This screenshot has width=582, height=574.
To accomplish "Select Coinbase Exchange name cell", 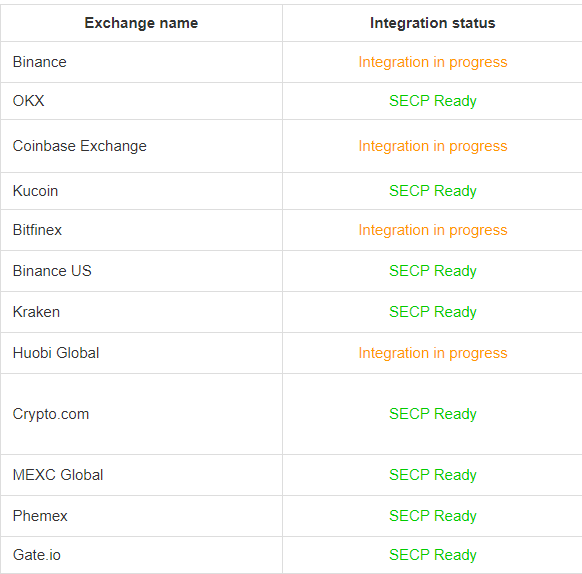I will 80,146.
